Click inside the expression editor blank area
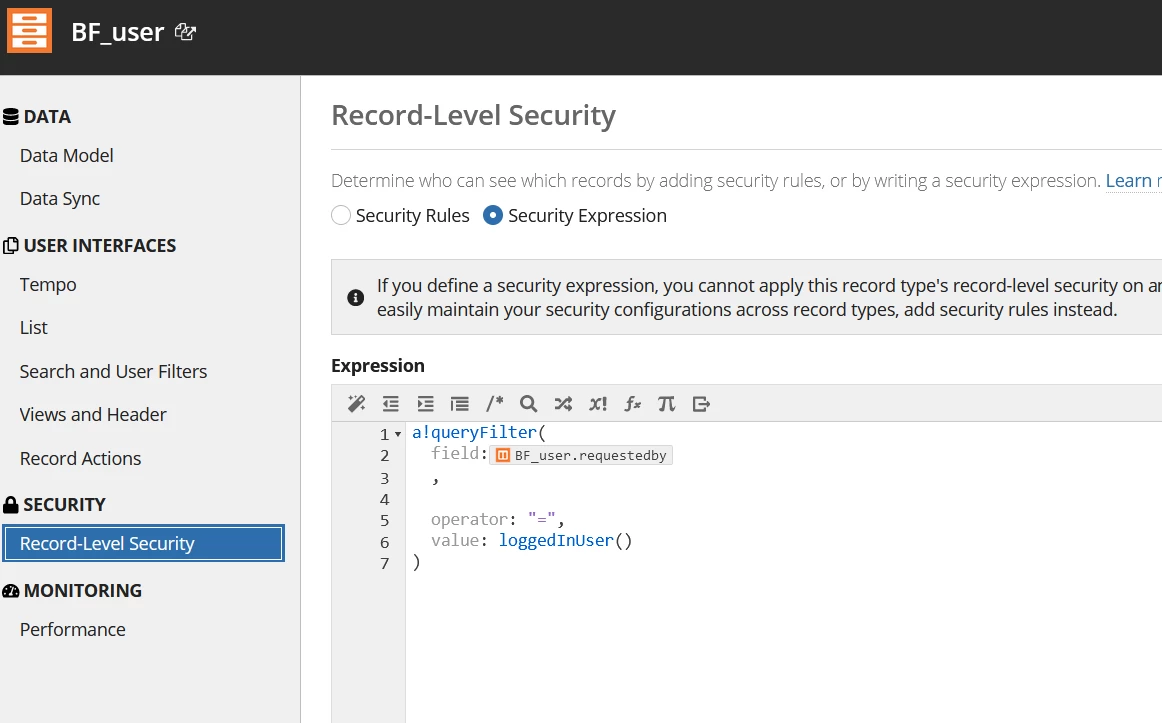1162x723 pixels. [783, 644]
